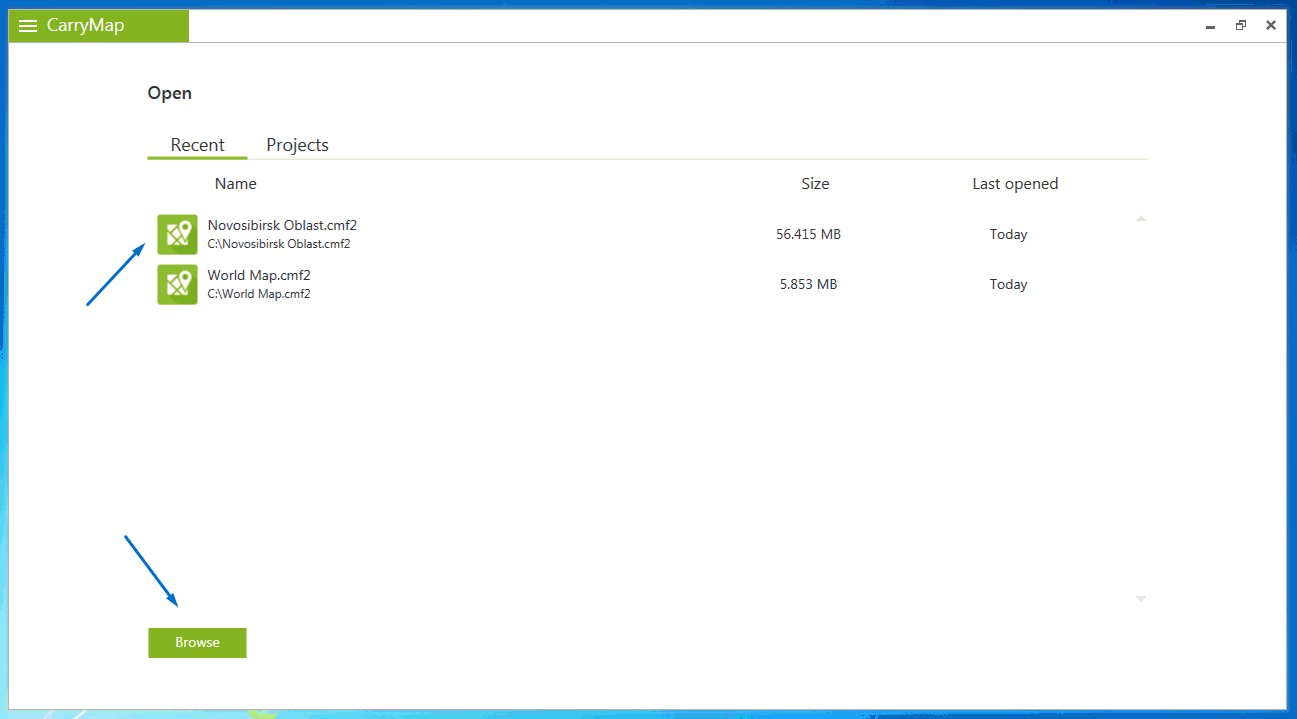
Task: Click the list scroll-down arrow
Action: [1141, 598]
